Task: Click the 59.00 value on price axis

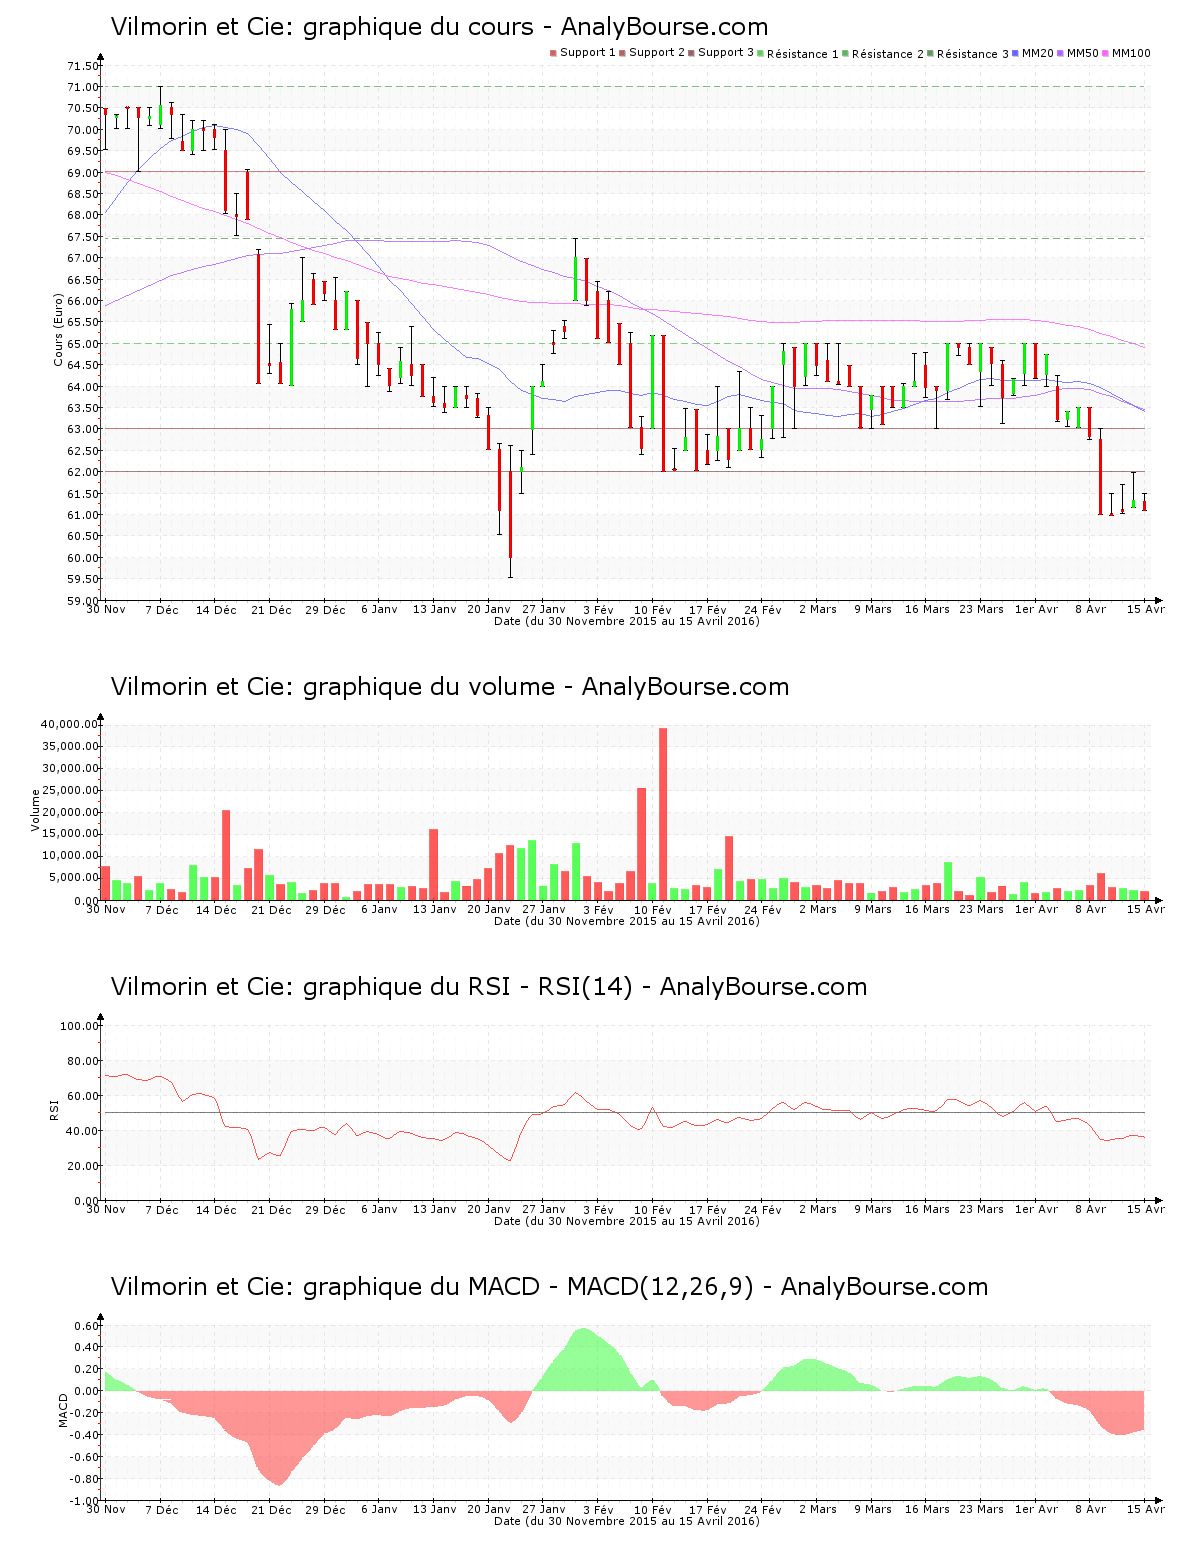Action: point(84,601)
